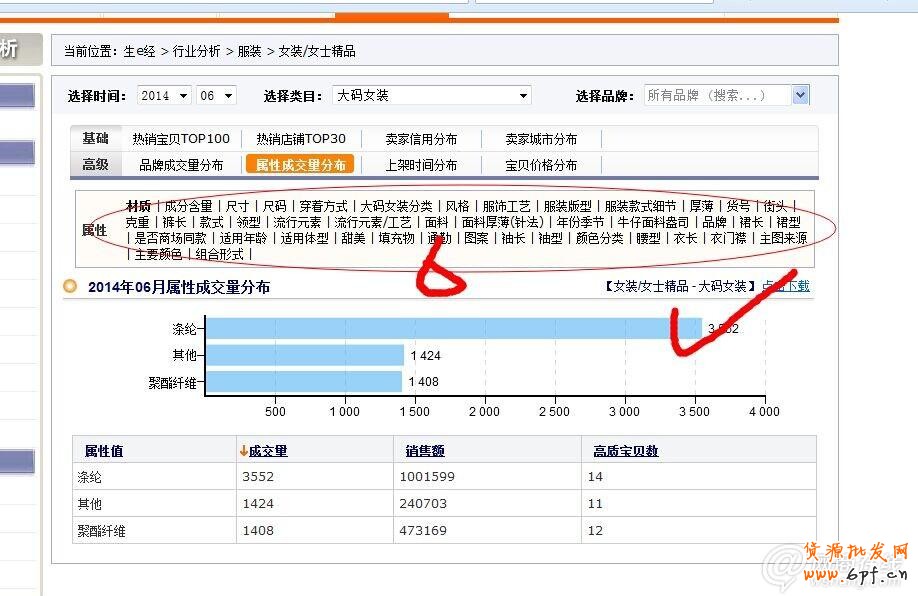Sort table by 销售额 column header

pyautogui.click(x=425, y=451)
